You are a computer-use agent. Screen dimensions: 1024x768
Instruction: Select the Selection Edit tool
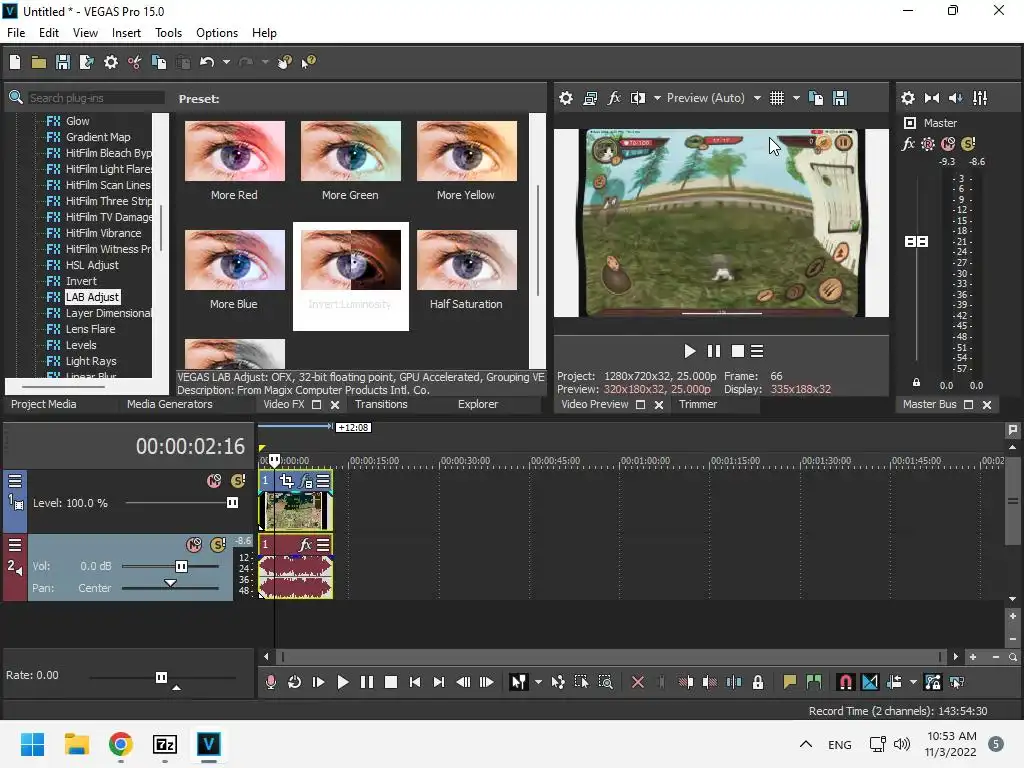tap(581, 682)
